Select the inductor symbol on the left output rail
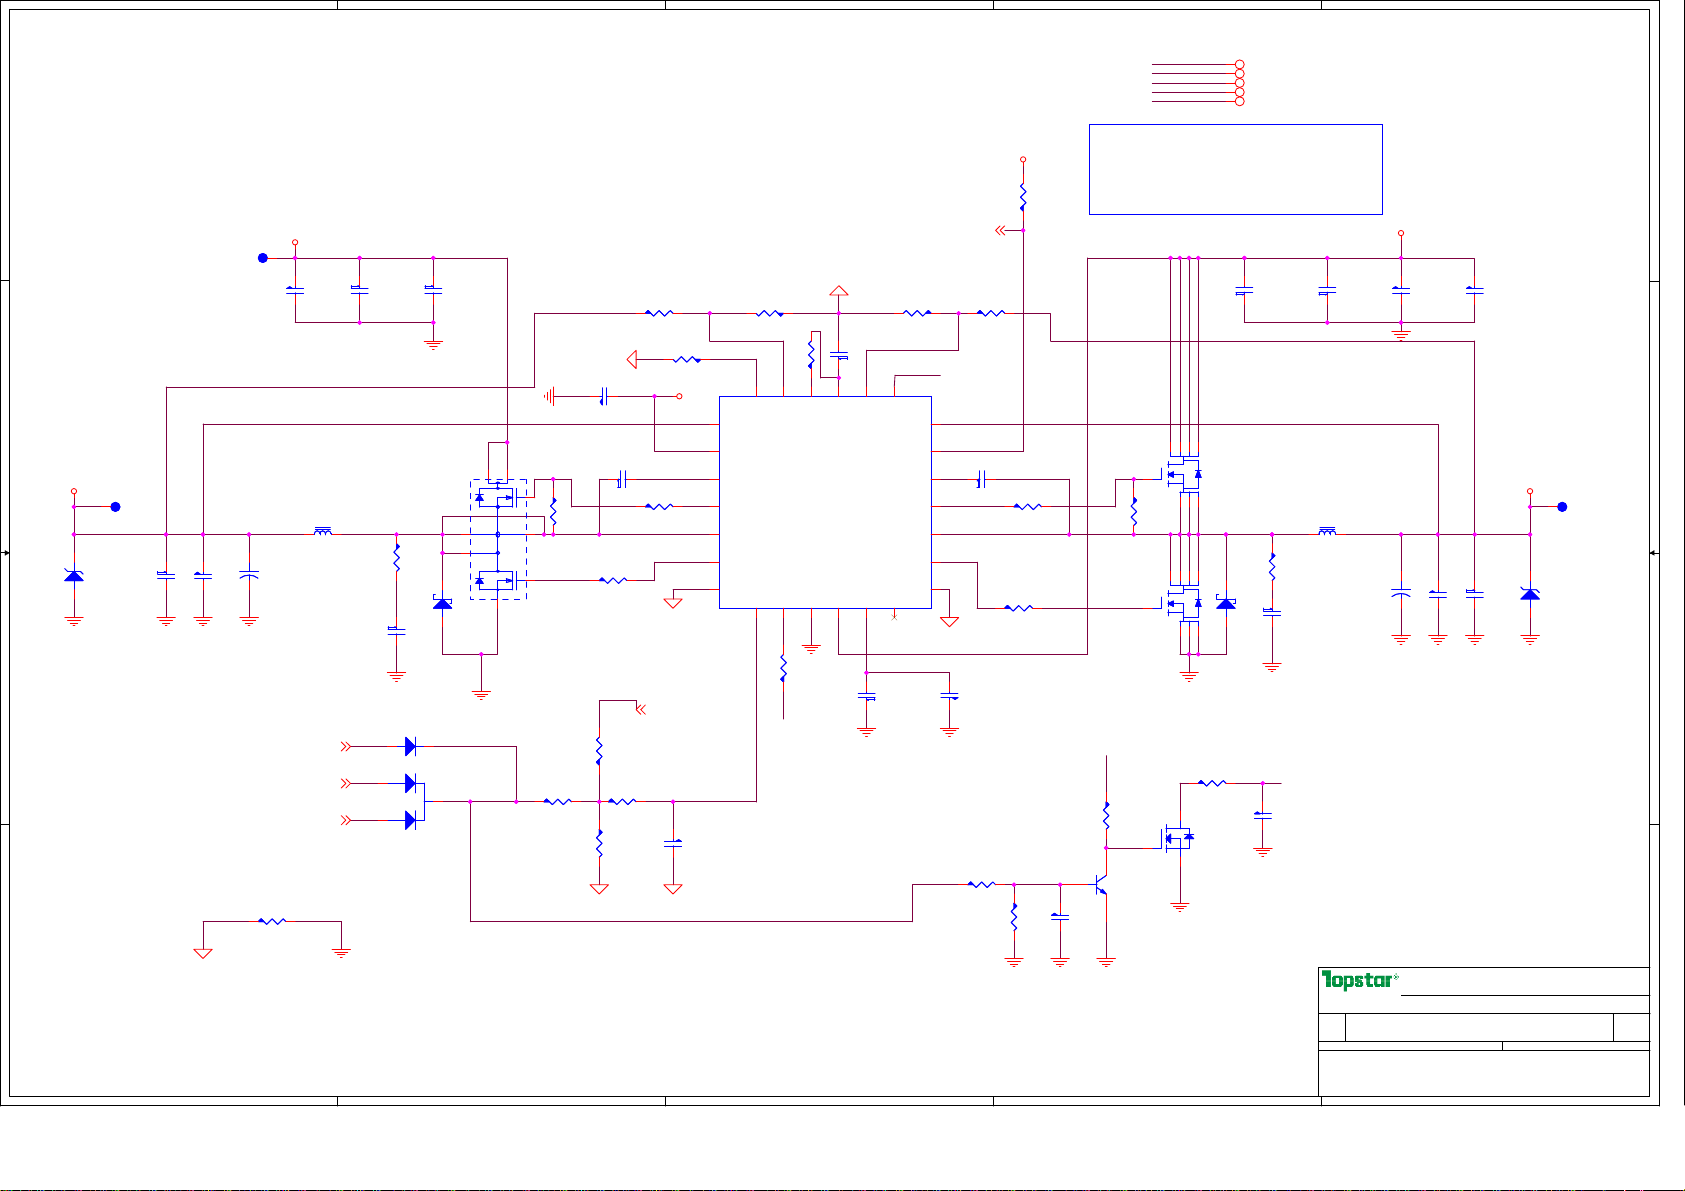Viewport: 1685px width, 1191px height. tap(323, 532)
